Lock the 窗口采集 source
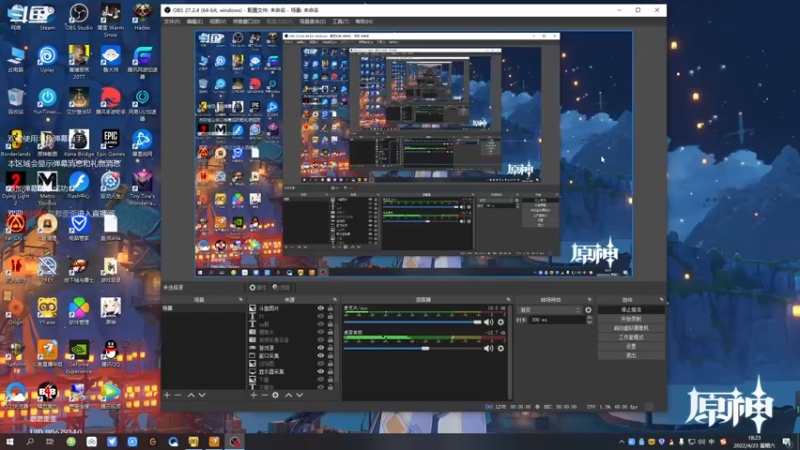This screenshot has width=800, height=450. [x=330, y=356]
